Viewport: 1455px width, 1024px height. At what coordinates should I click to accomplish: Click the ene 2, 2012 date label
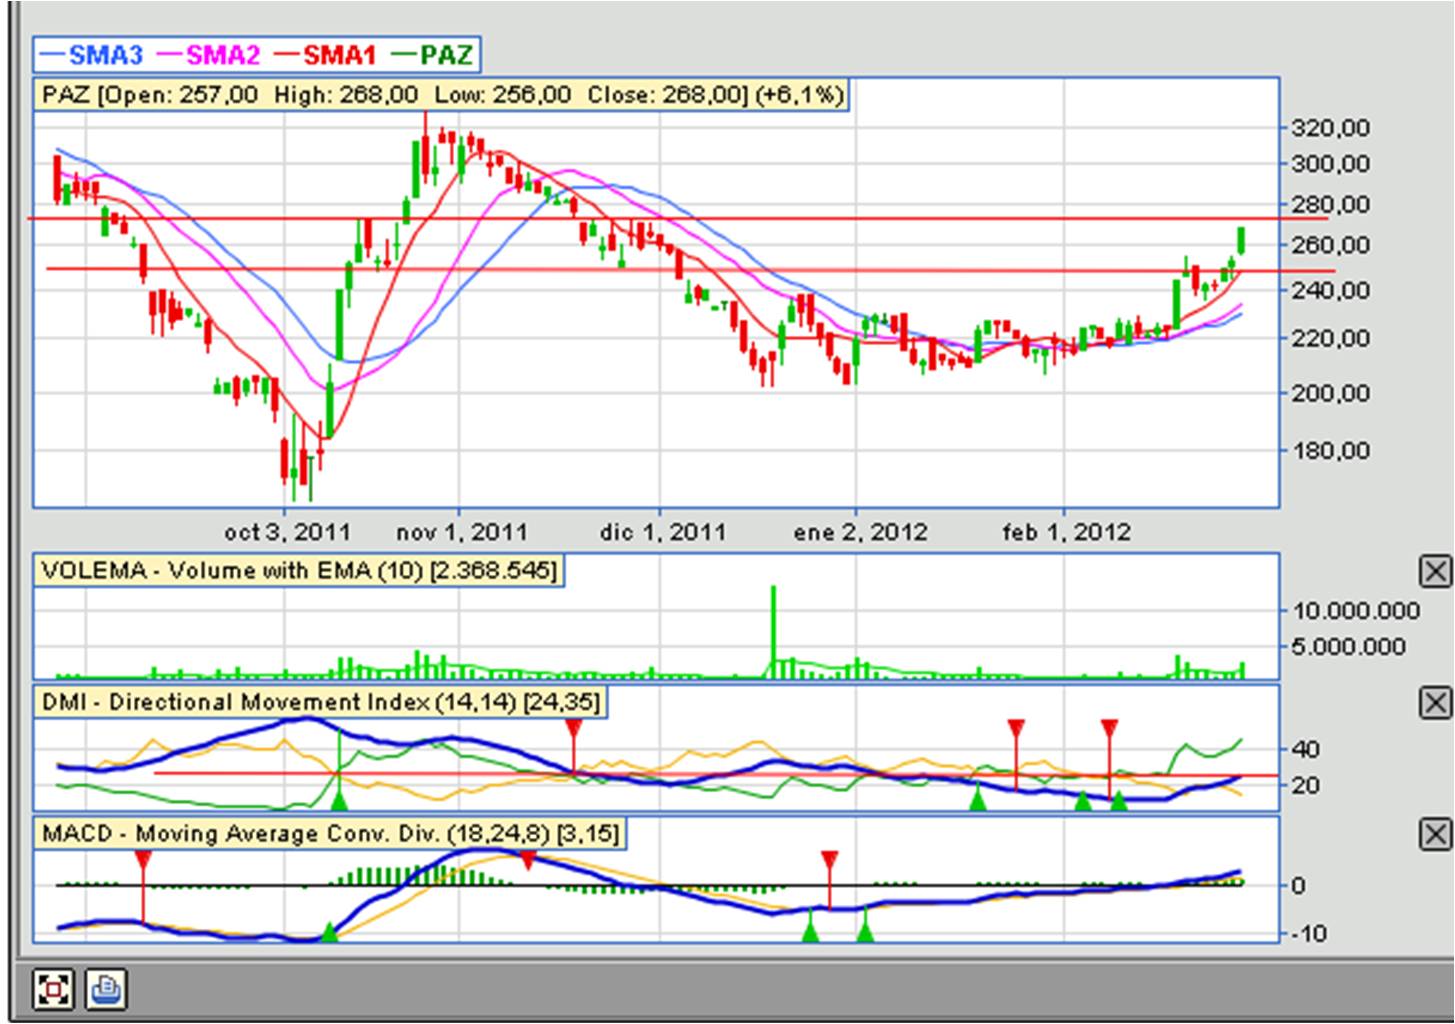pyautogui.click(x=860, y=532)
